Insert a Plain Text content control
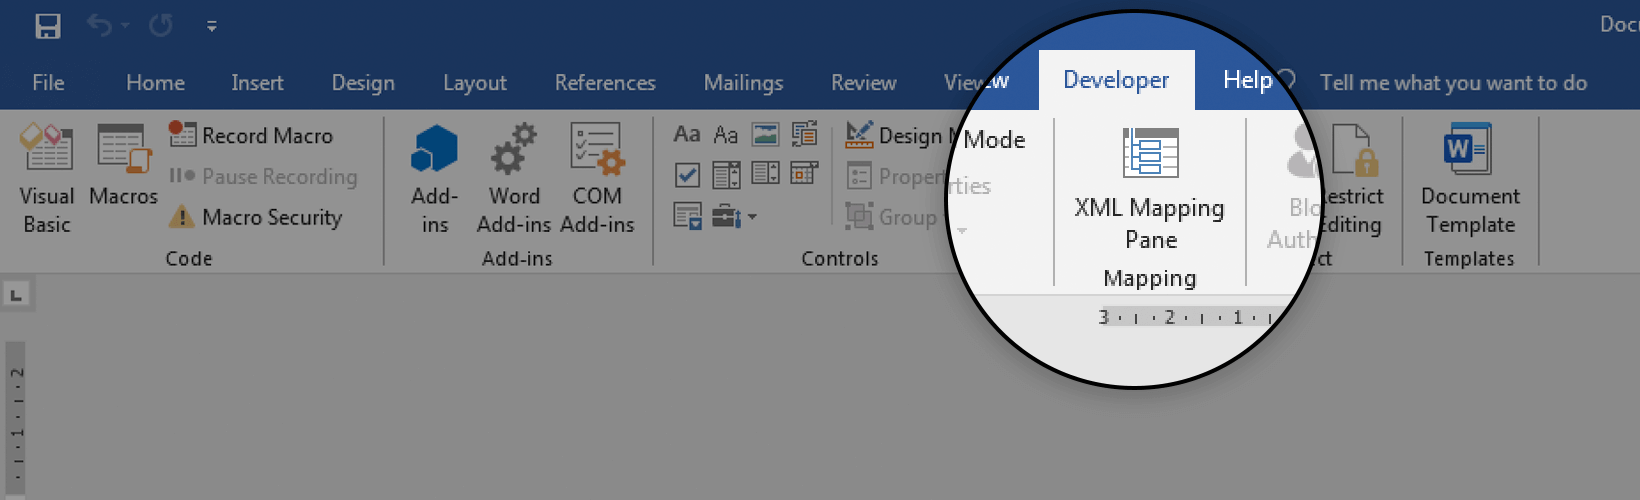 tap(726, 134)
